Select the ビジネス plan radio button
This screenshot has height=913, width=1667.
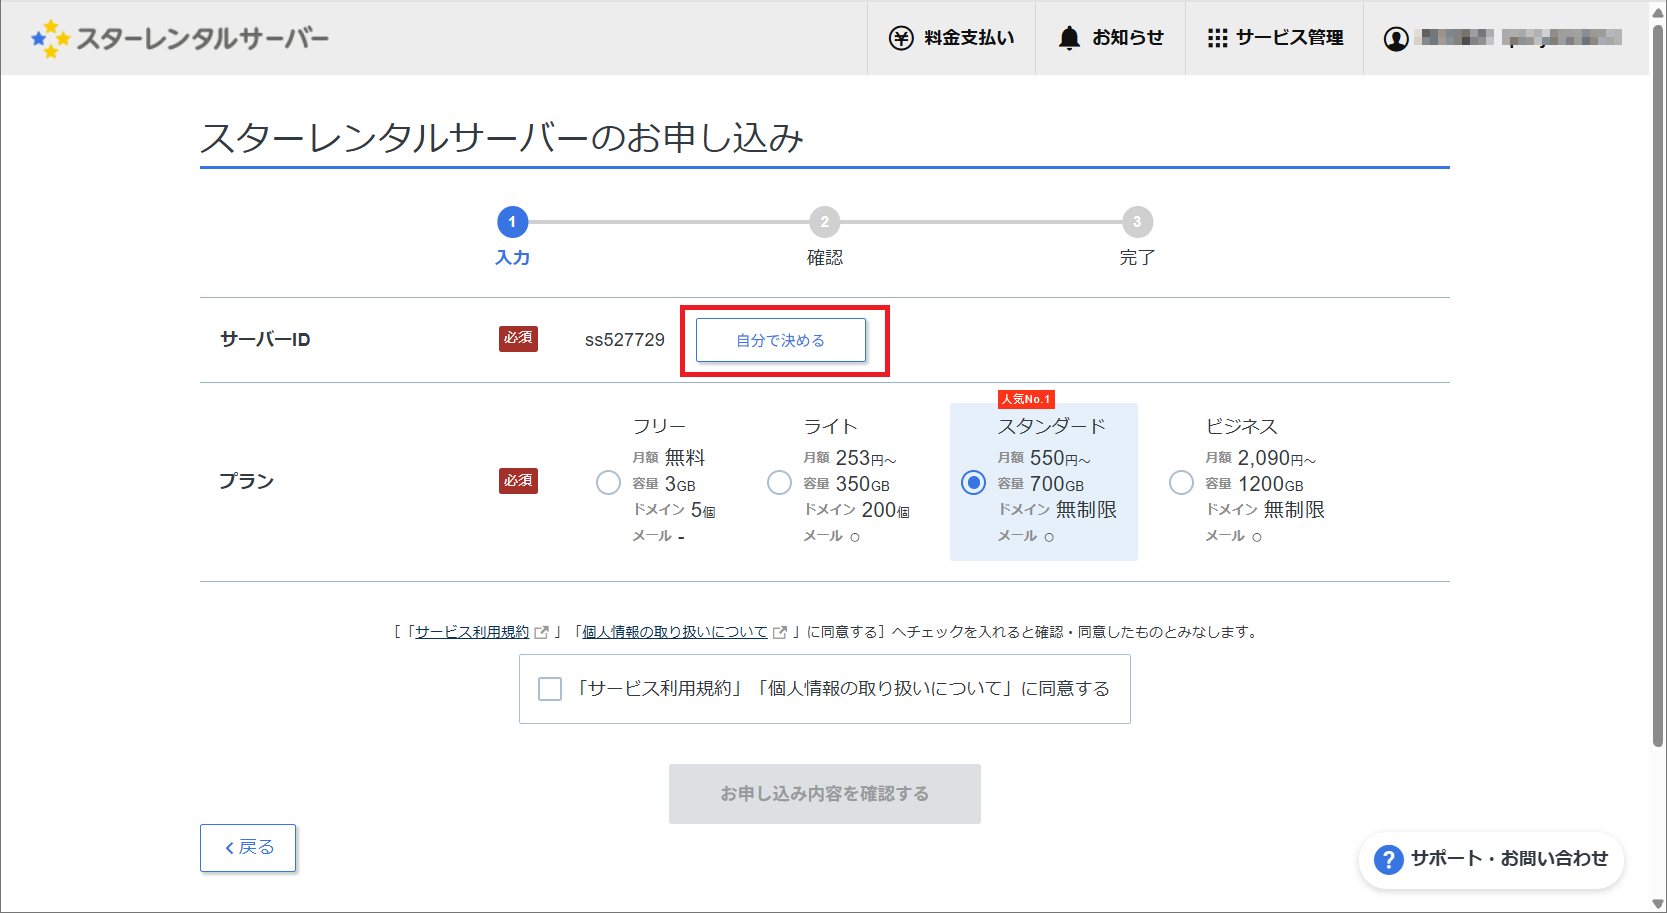(1181, 483)
